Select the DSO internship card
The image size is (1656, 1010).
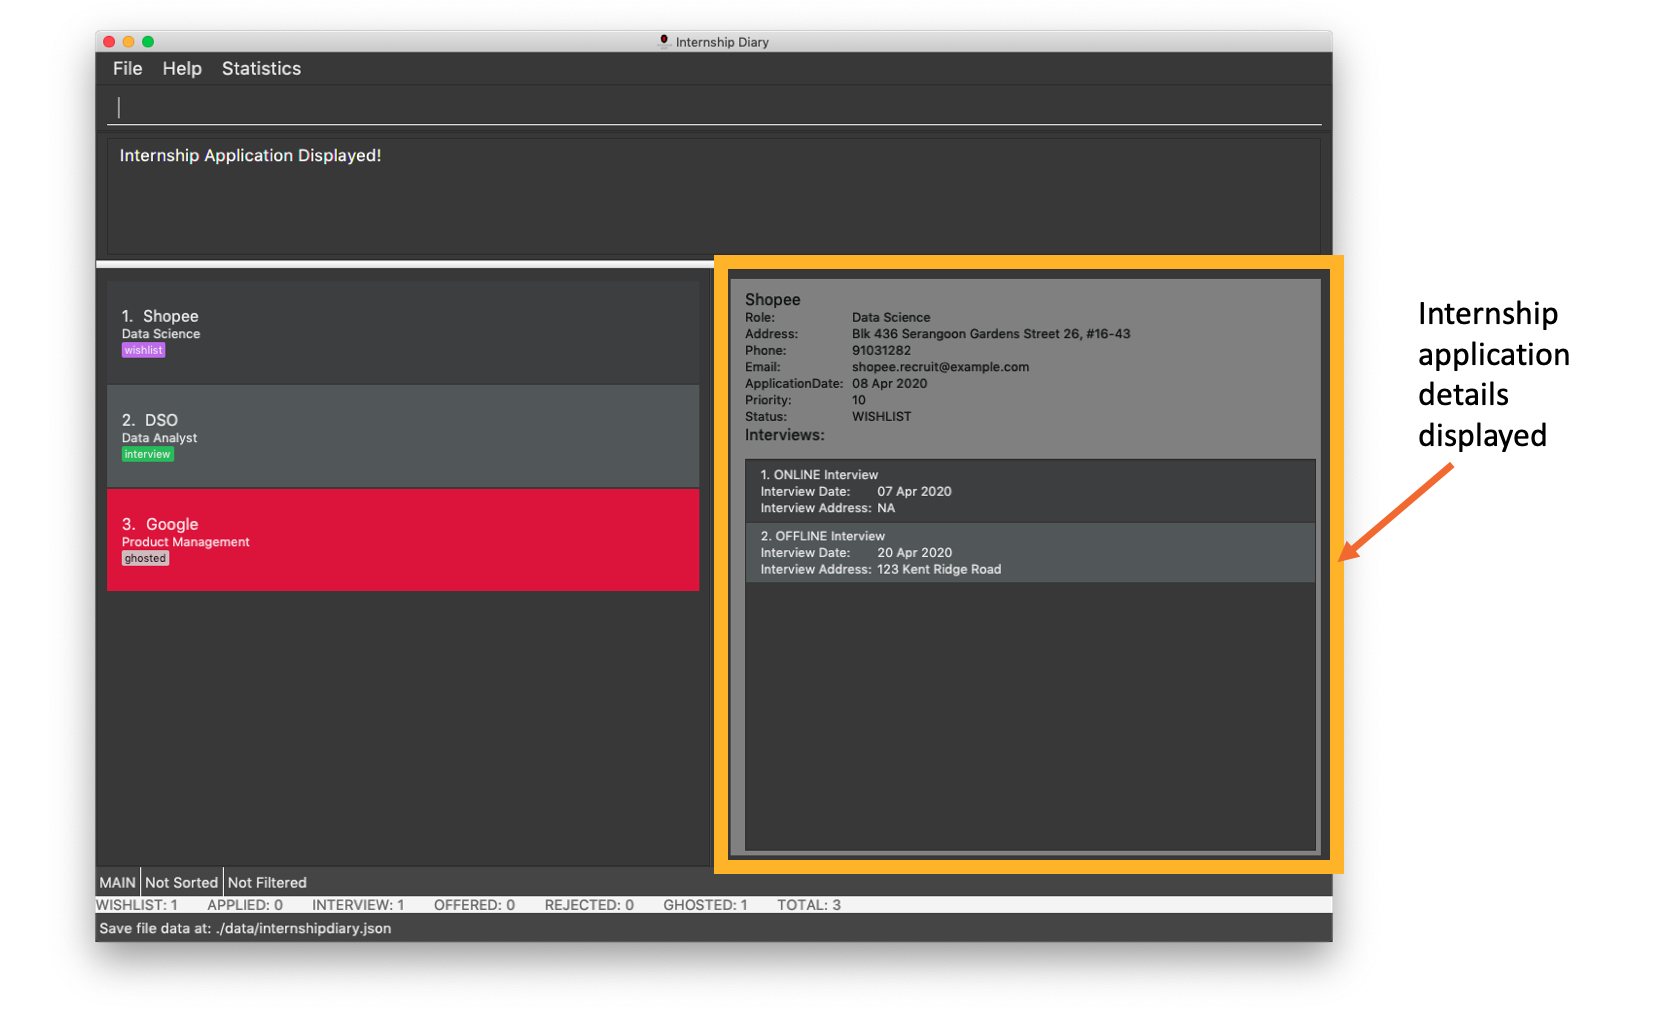point(403,436)
